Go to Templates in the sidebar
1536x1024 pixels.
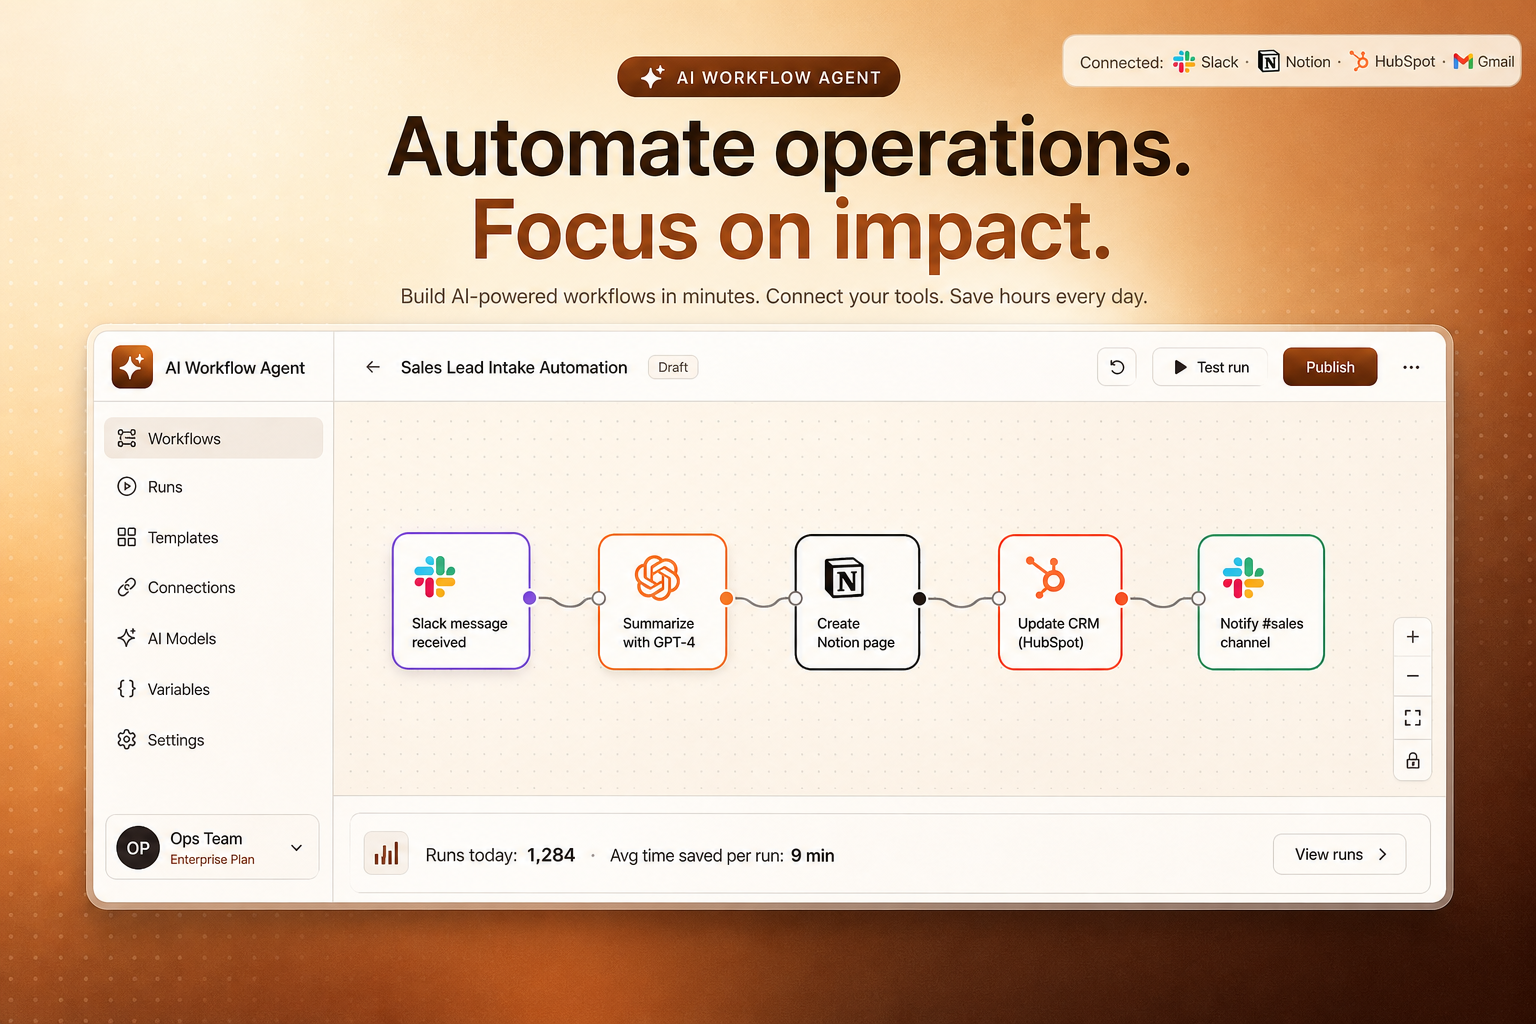point(213,538)
